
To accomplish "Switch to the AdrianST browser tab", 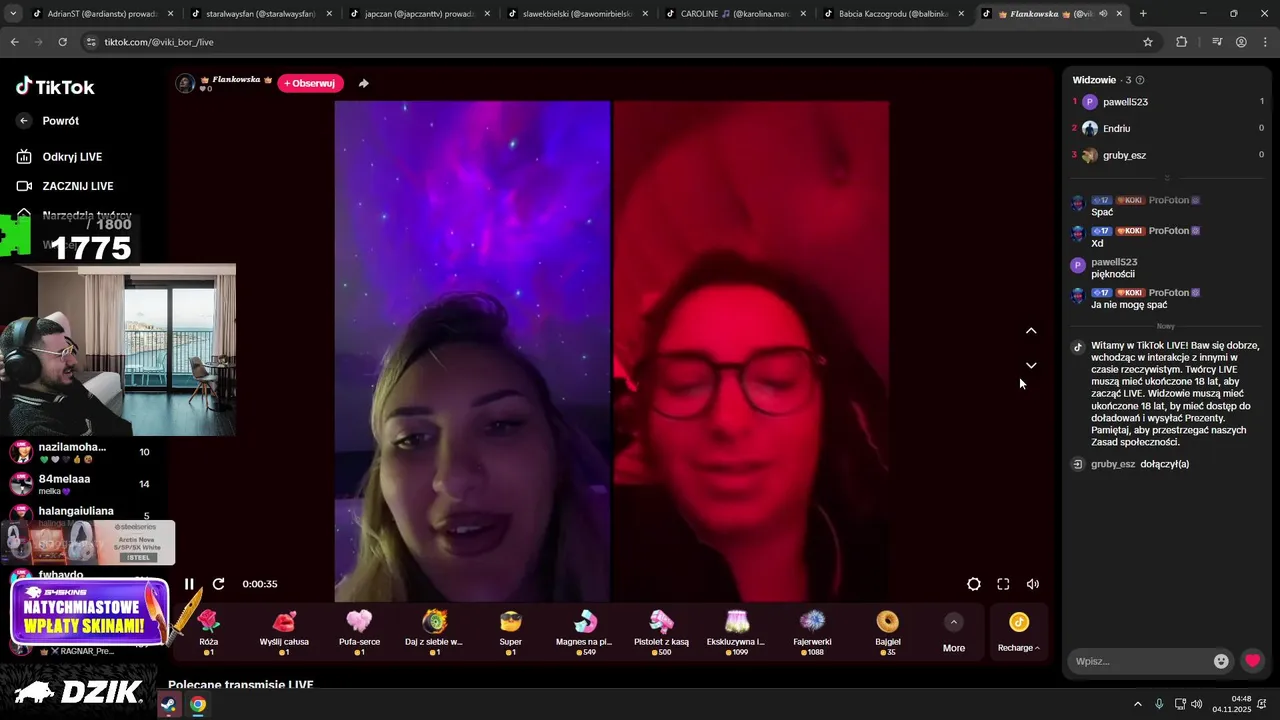I will point(103,14).
